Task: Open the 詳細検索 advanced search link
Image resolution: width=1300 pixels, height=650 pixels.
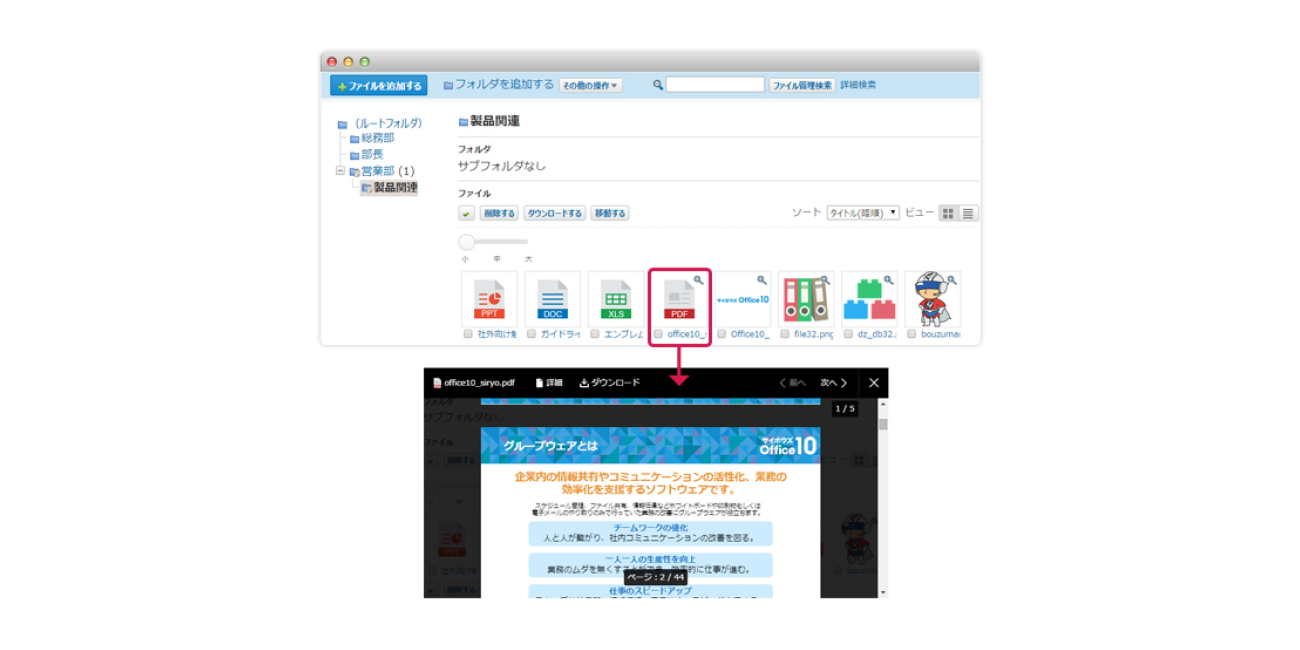Action: [x=858, y=85]
